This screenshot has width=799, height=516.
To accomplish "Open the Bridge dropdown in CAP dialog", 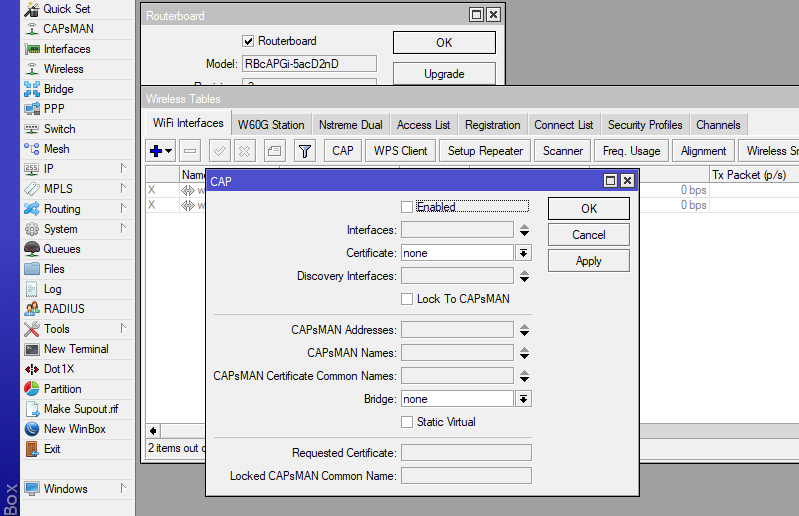I will click(x=524, y=399).
